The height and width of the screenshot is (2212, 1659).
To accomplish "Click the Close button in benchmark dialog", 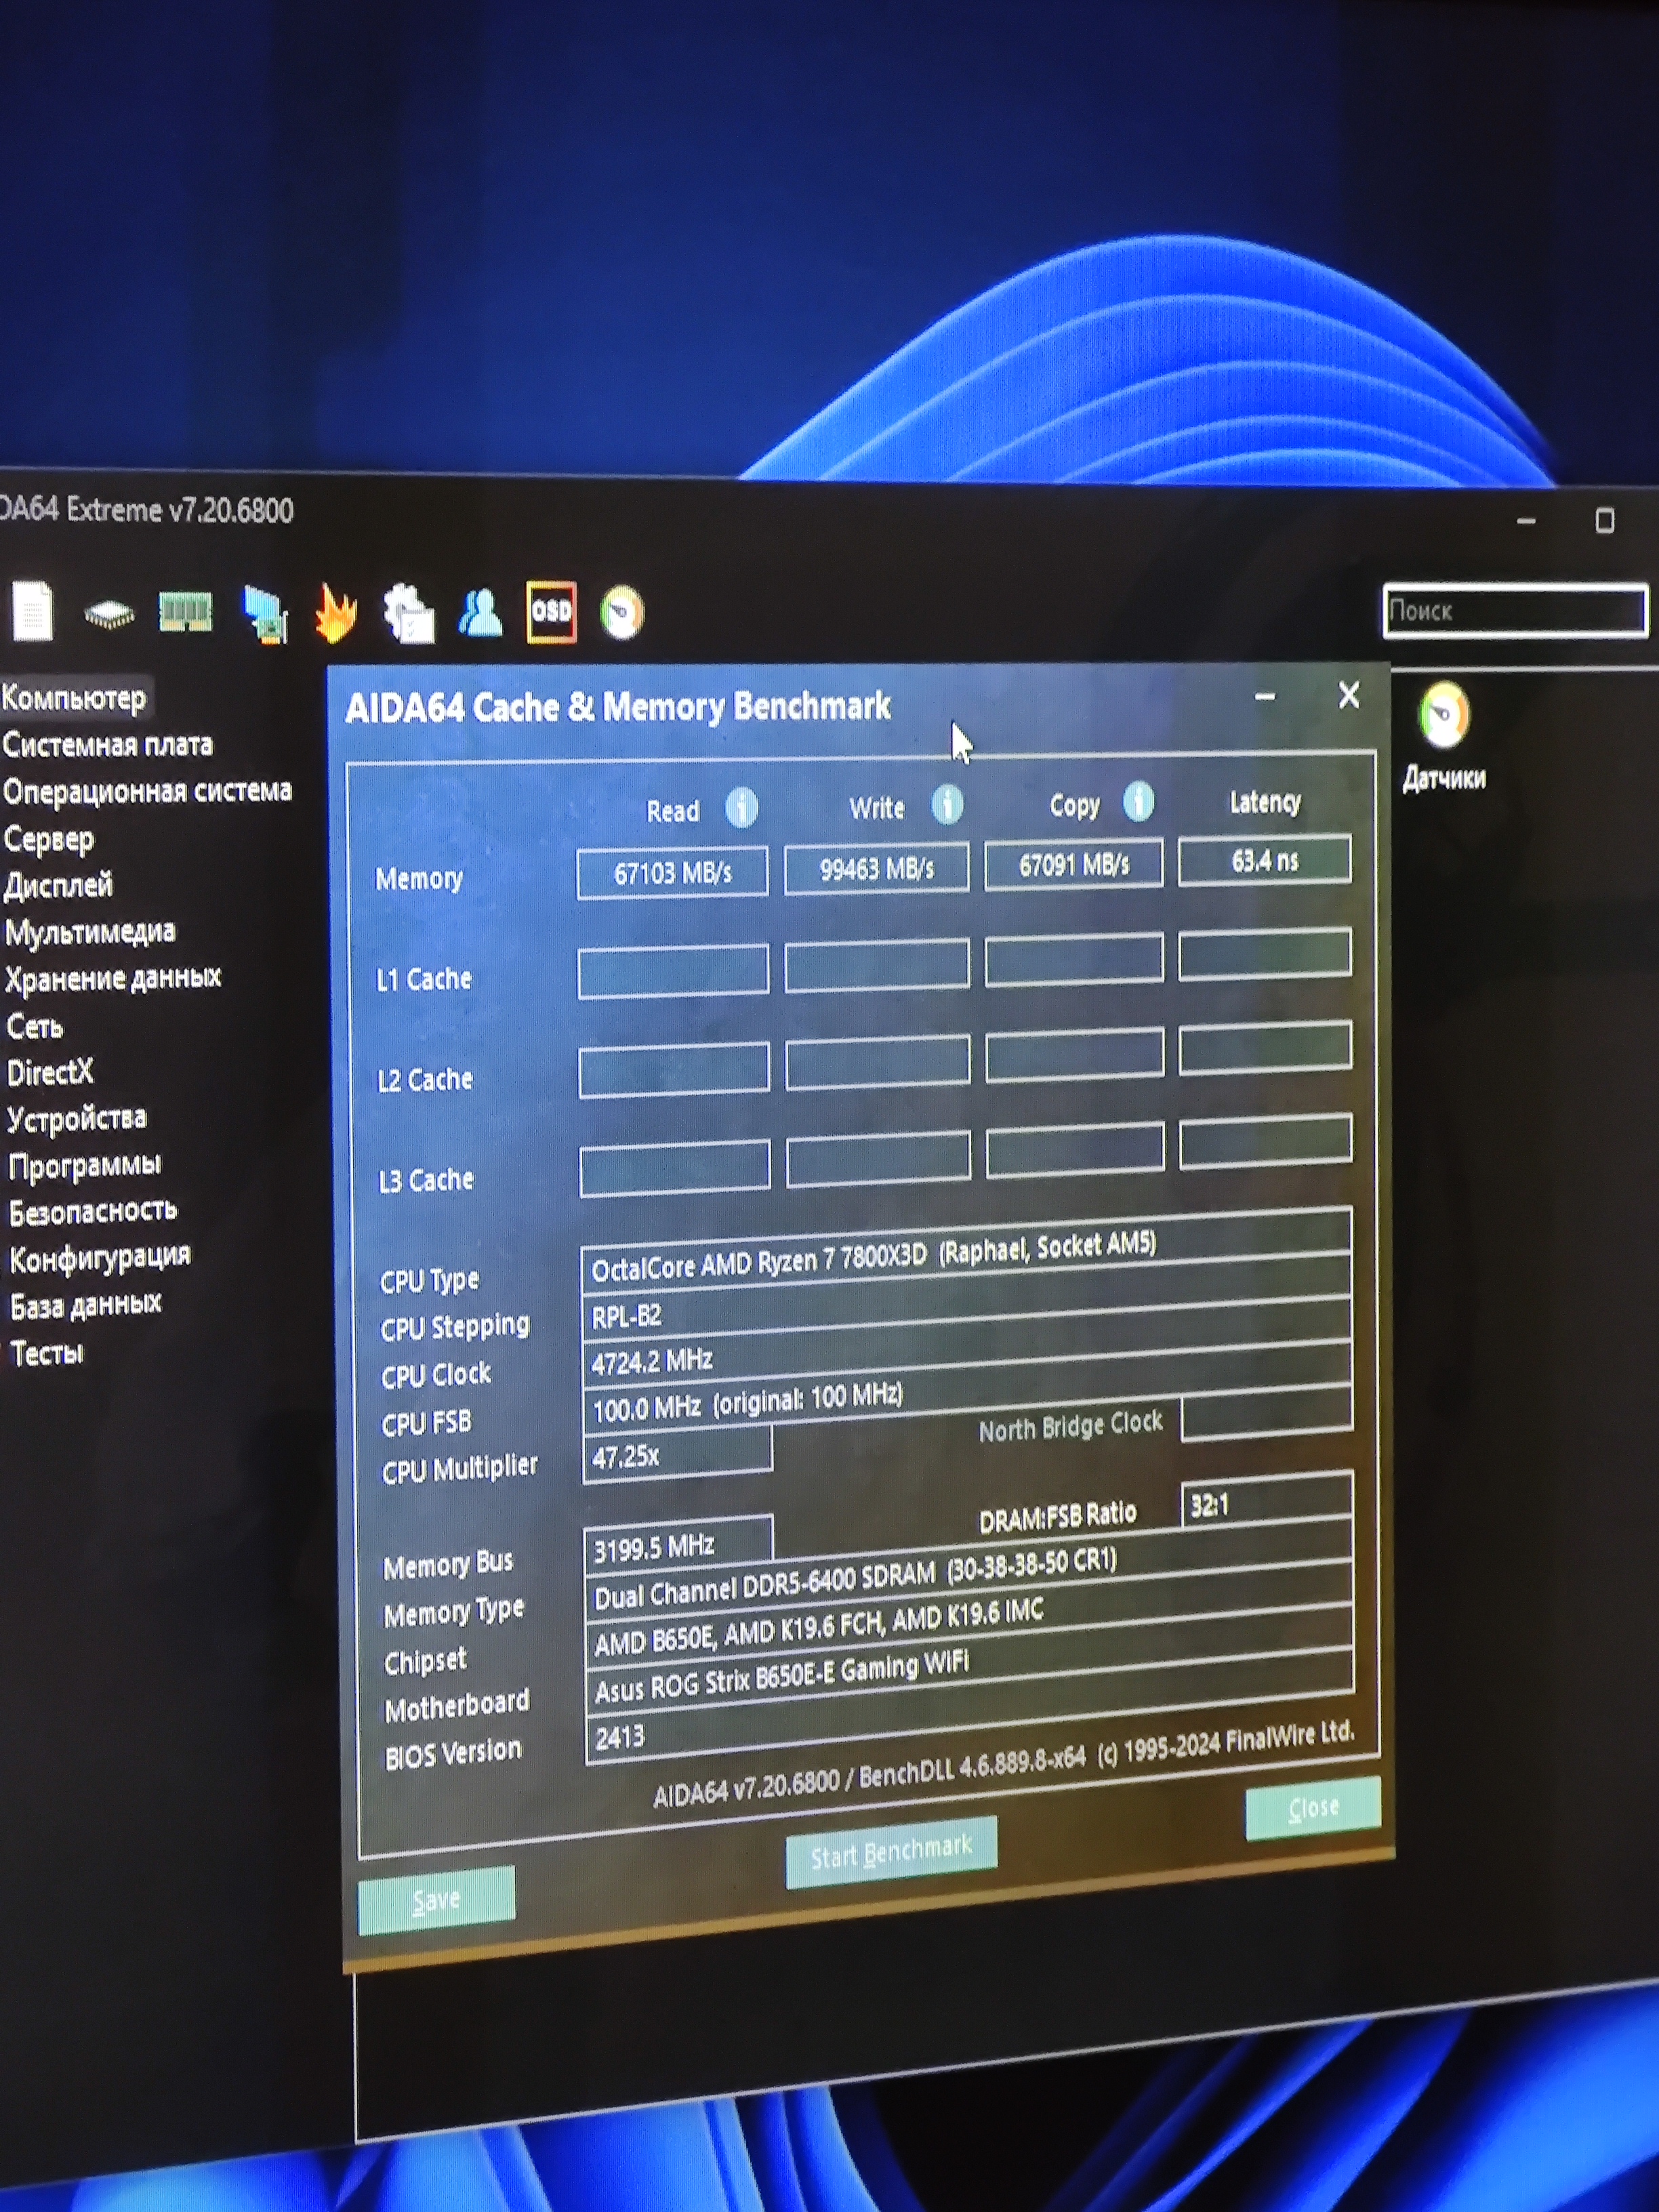I will pyautogui.click(x=1312, y=1808).
